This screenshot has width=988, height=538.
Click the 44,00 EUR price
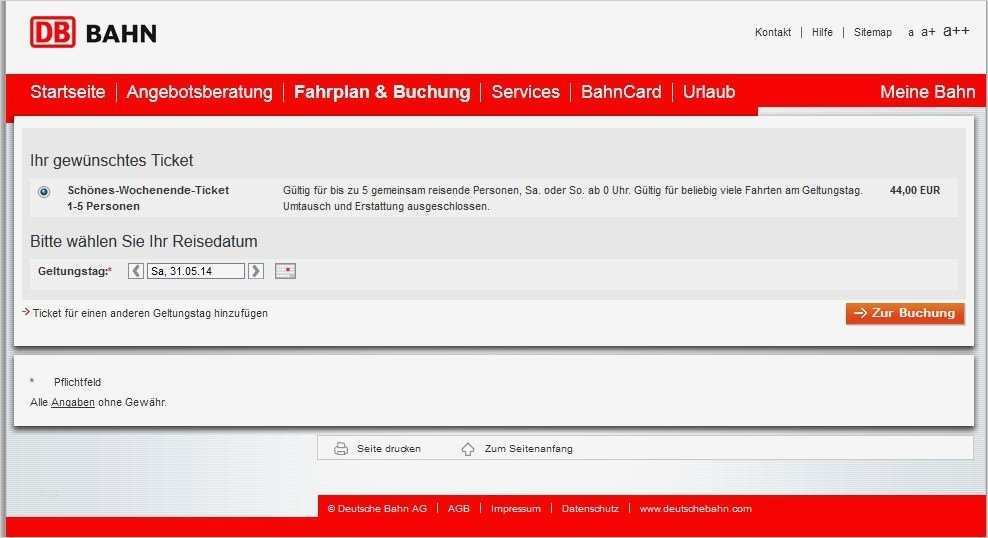point(914,190)
